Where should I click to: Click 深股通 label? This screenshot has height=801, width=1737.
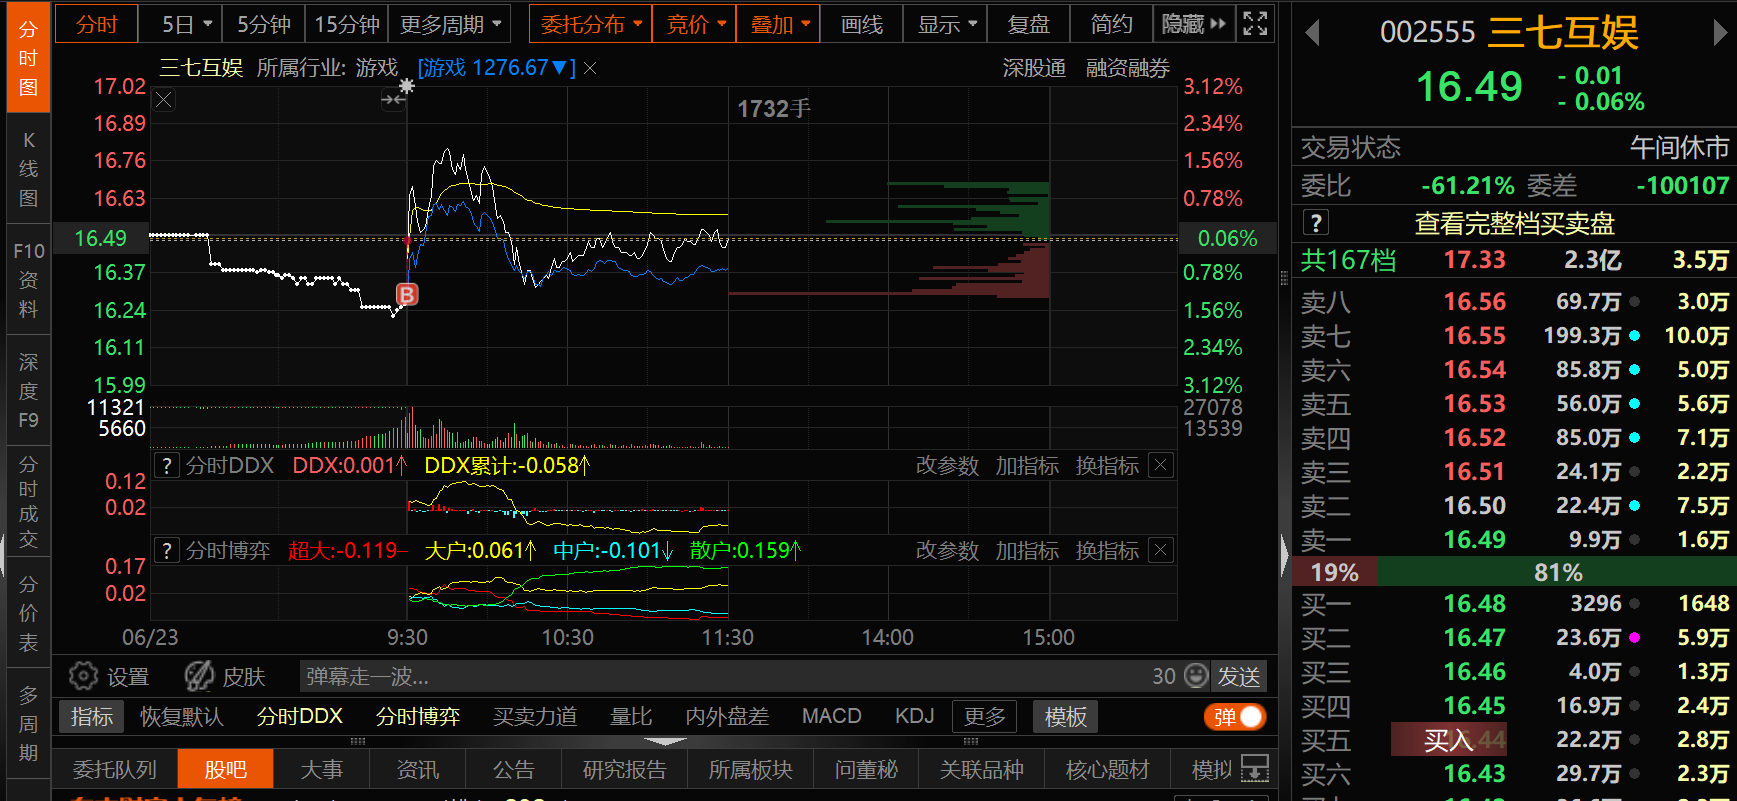pos(1034,68)
